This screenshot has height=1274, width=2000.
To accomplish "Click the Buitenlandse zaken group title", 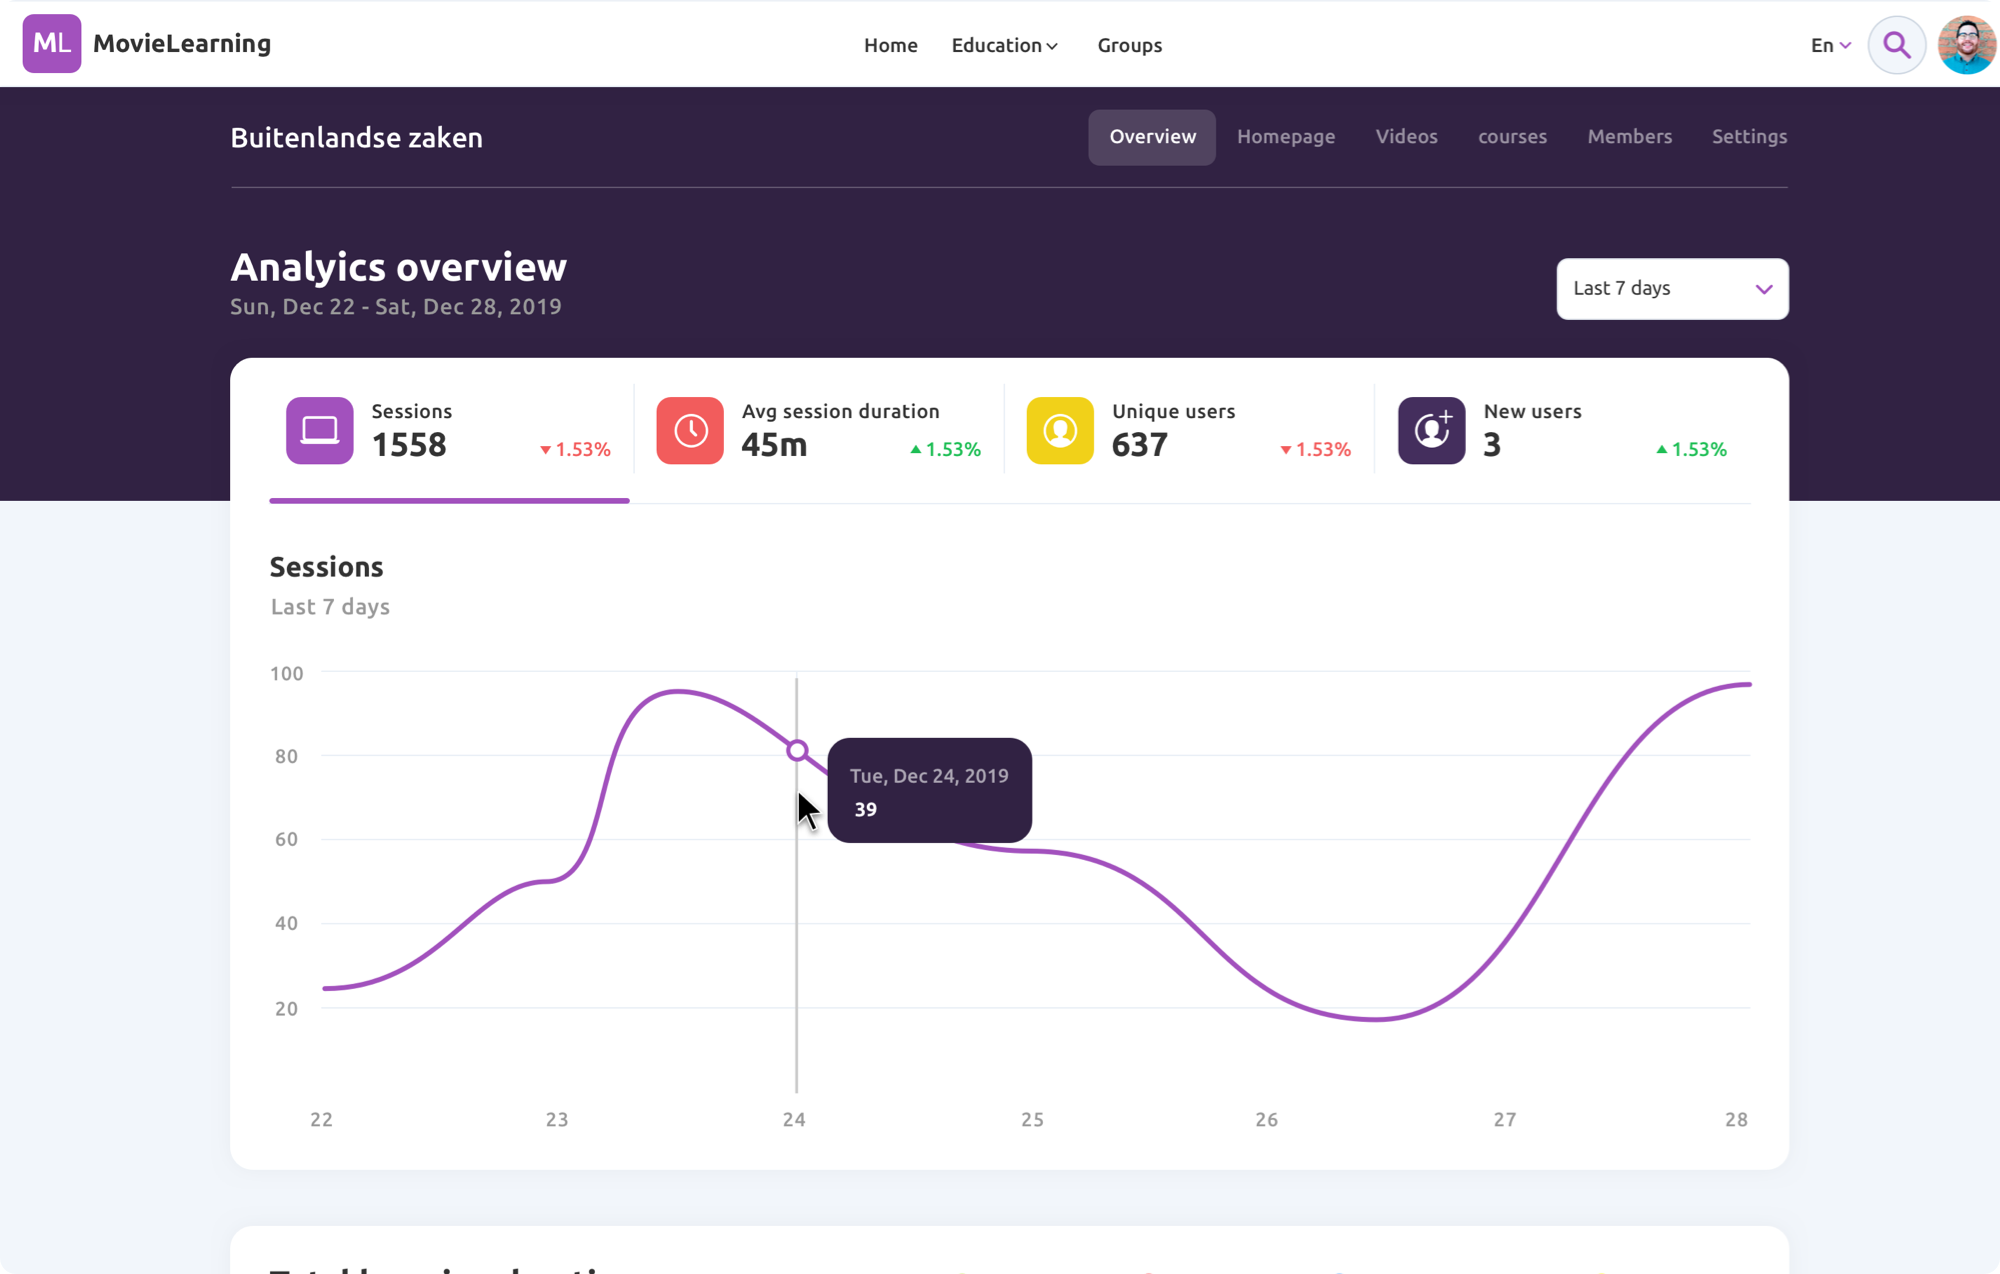I will point(356,138).
